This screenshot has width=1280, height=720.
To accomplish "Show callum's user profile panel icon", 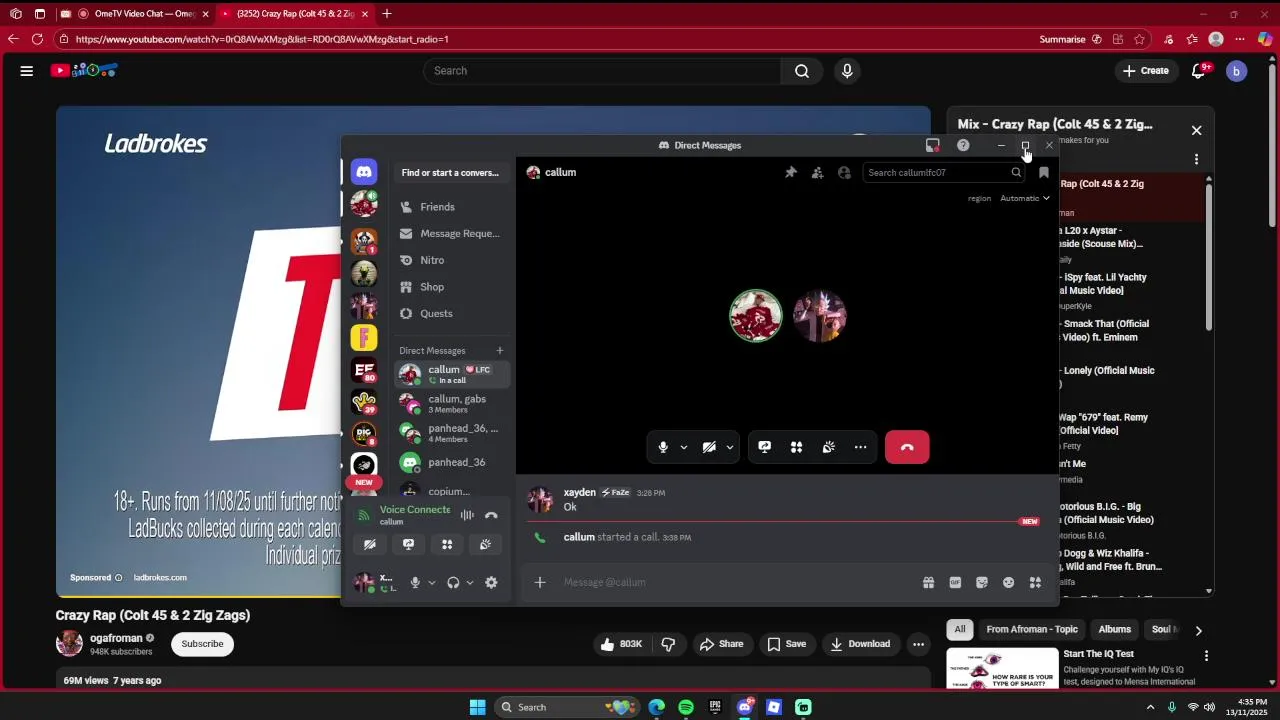I will pyautogui.click(x=844, y=172).
